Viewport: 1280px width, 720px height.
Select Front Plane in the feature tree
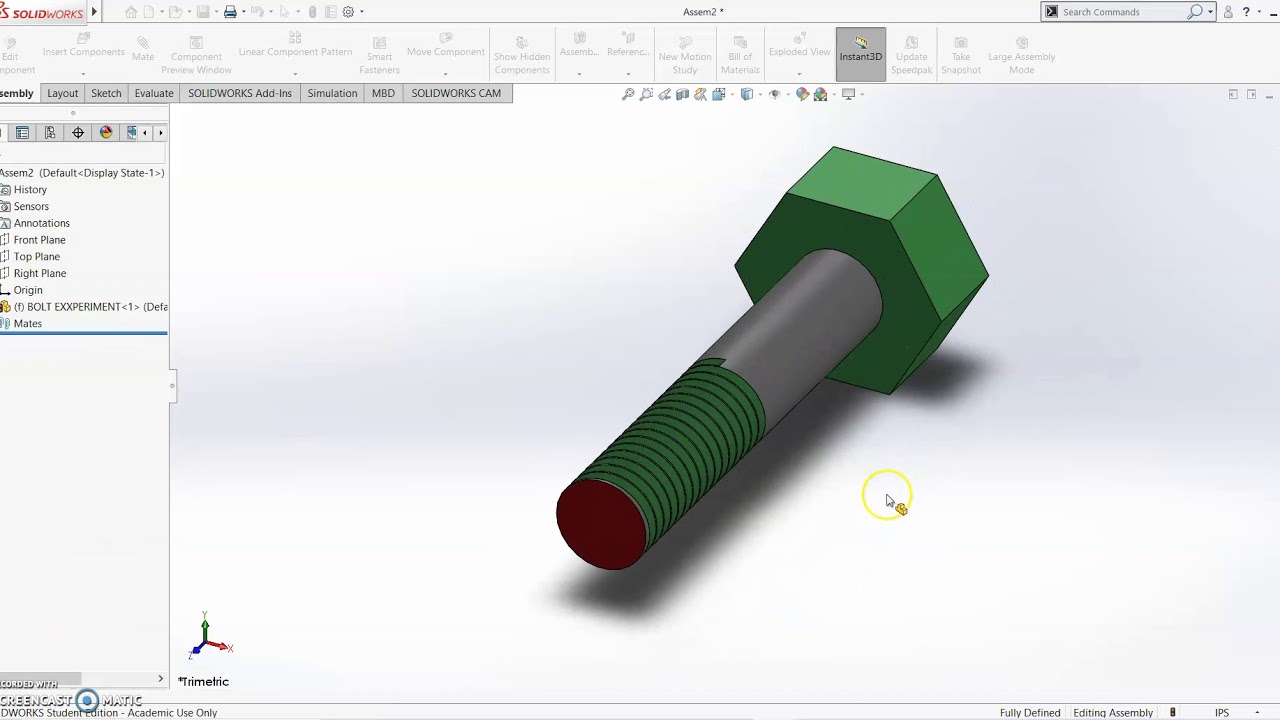click(x=39, y=240)
